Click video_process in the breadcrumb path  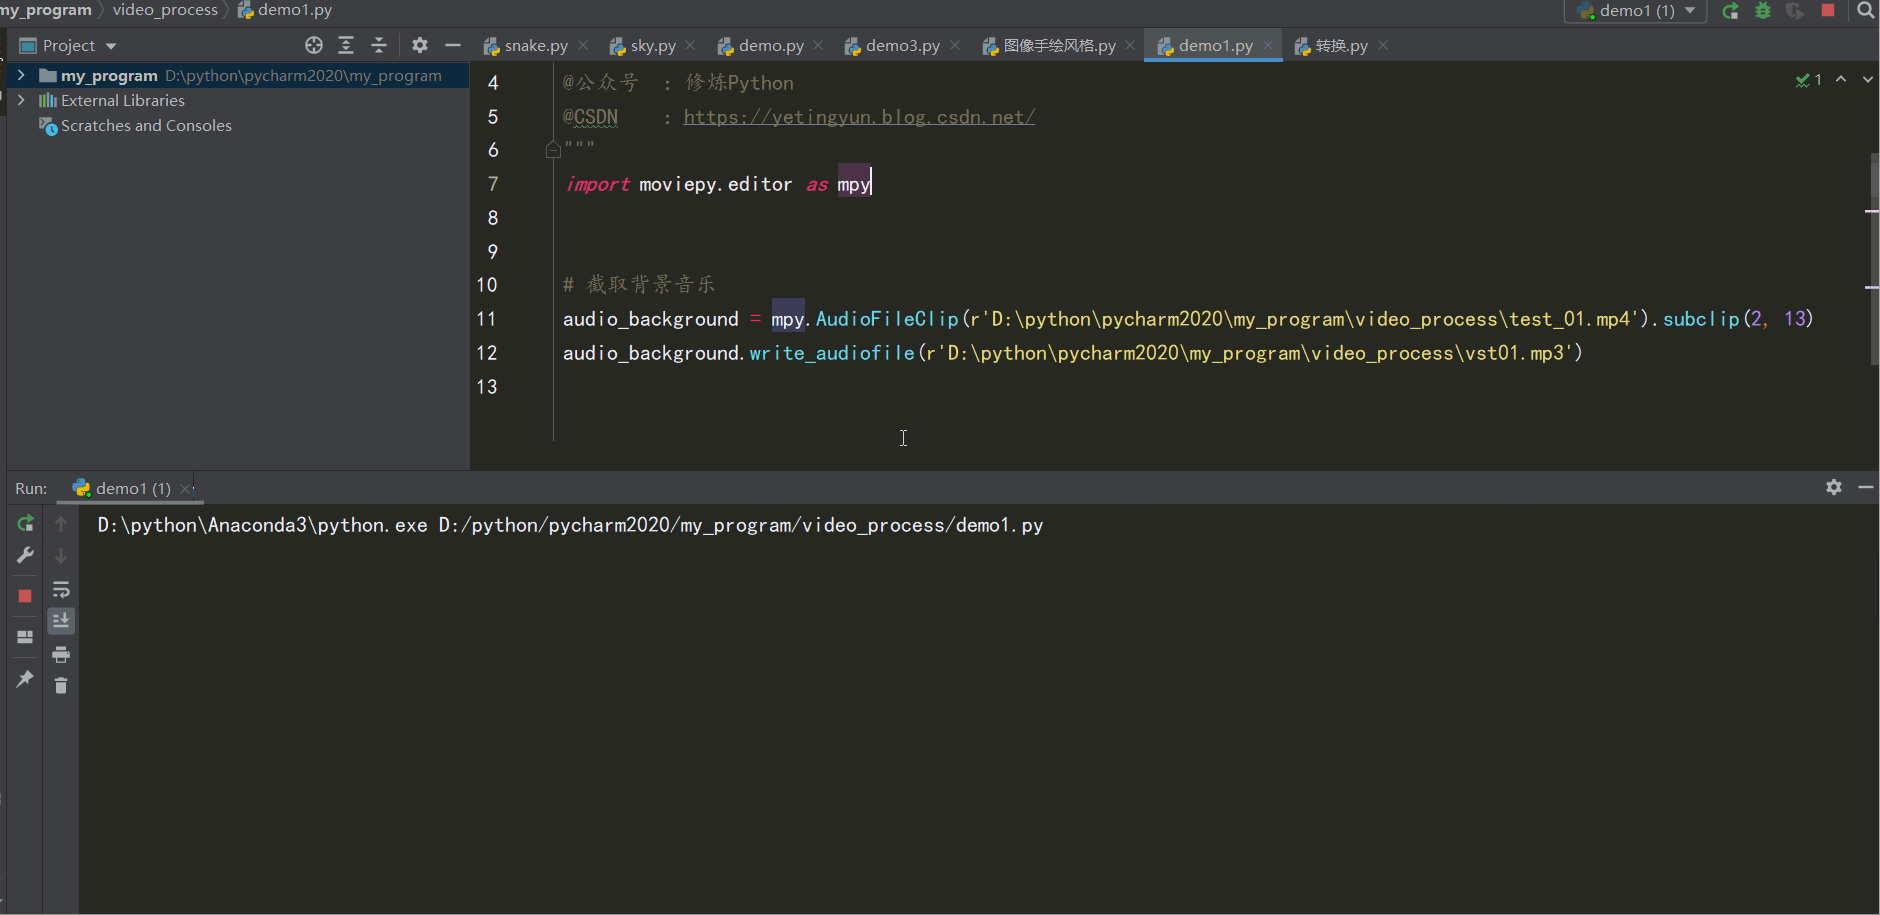click(165, 10)
